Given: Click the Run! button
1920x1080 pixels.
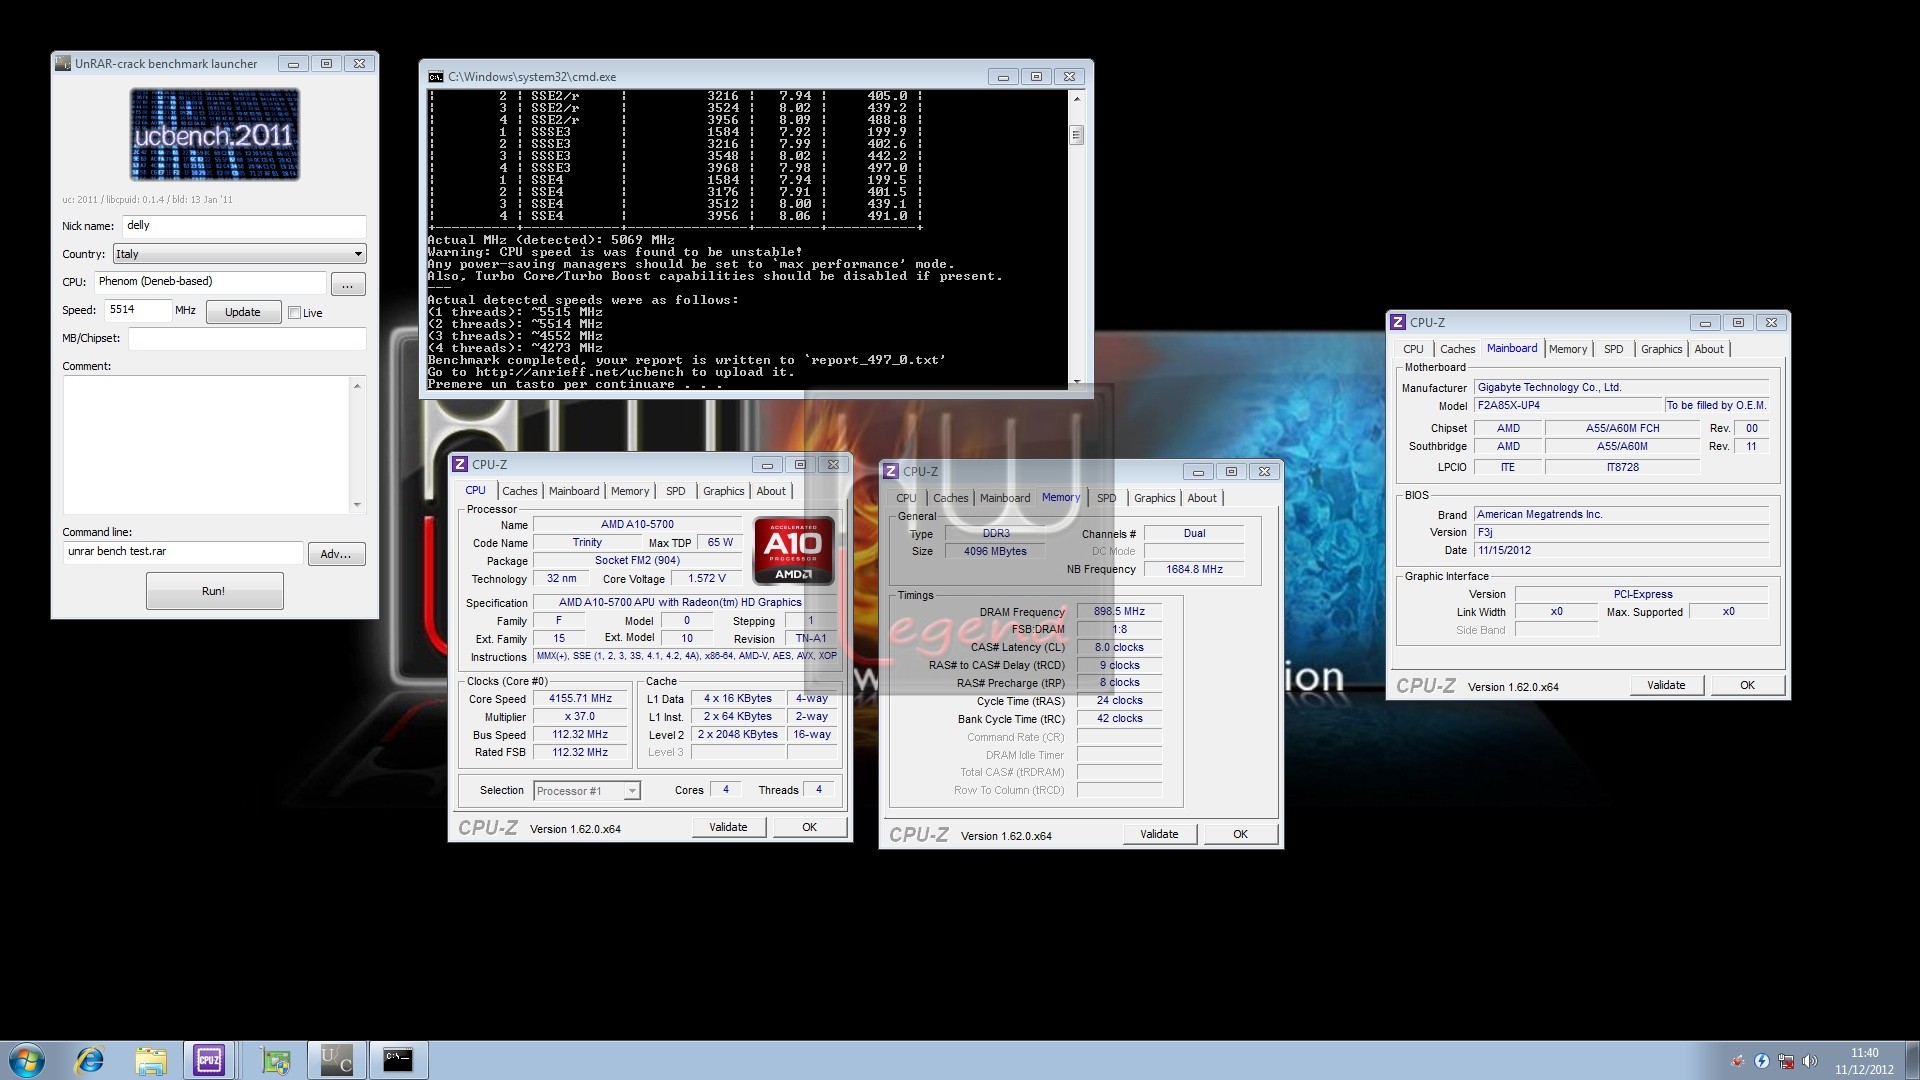Looking at the screenshot, I should [x=214, y=591].
